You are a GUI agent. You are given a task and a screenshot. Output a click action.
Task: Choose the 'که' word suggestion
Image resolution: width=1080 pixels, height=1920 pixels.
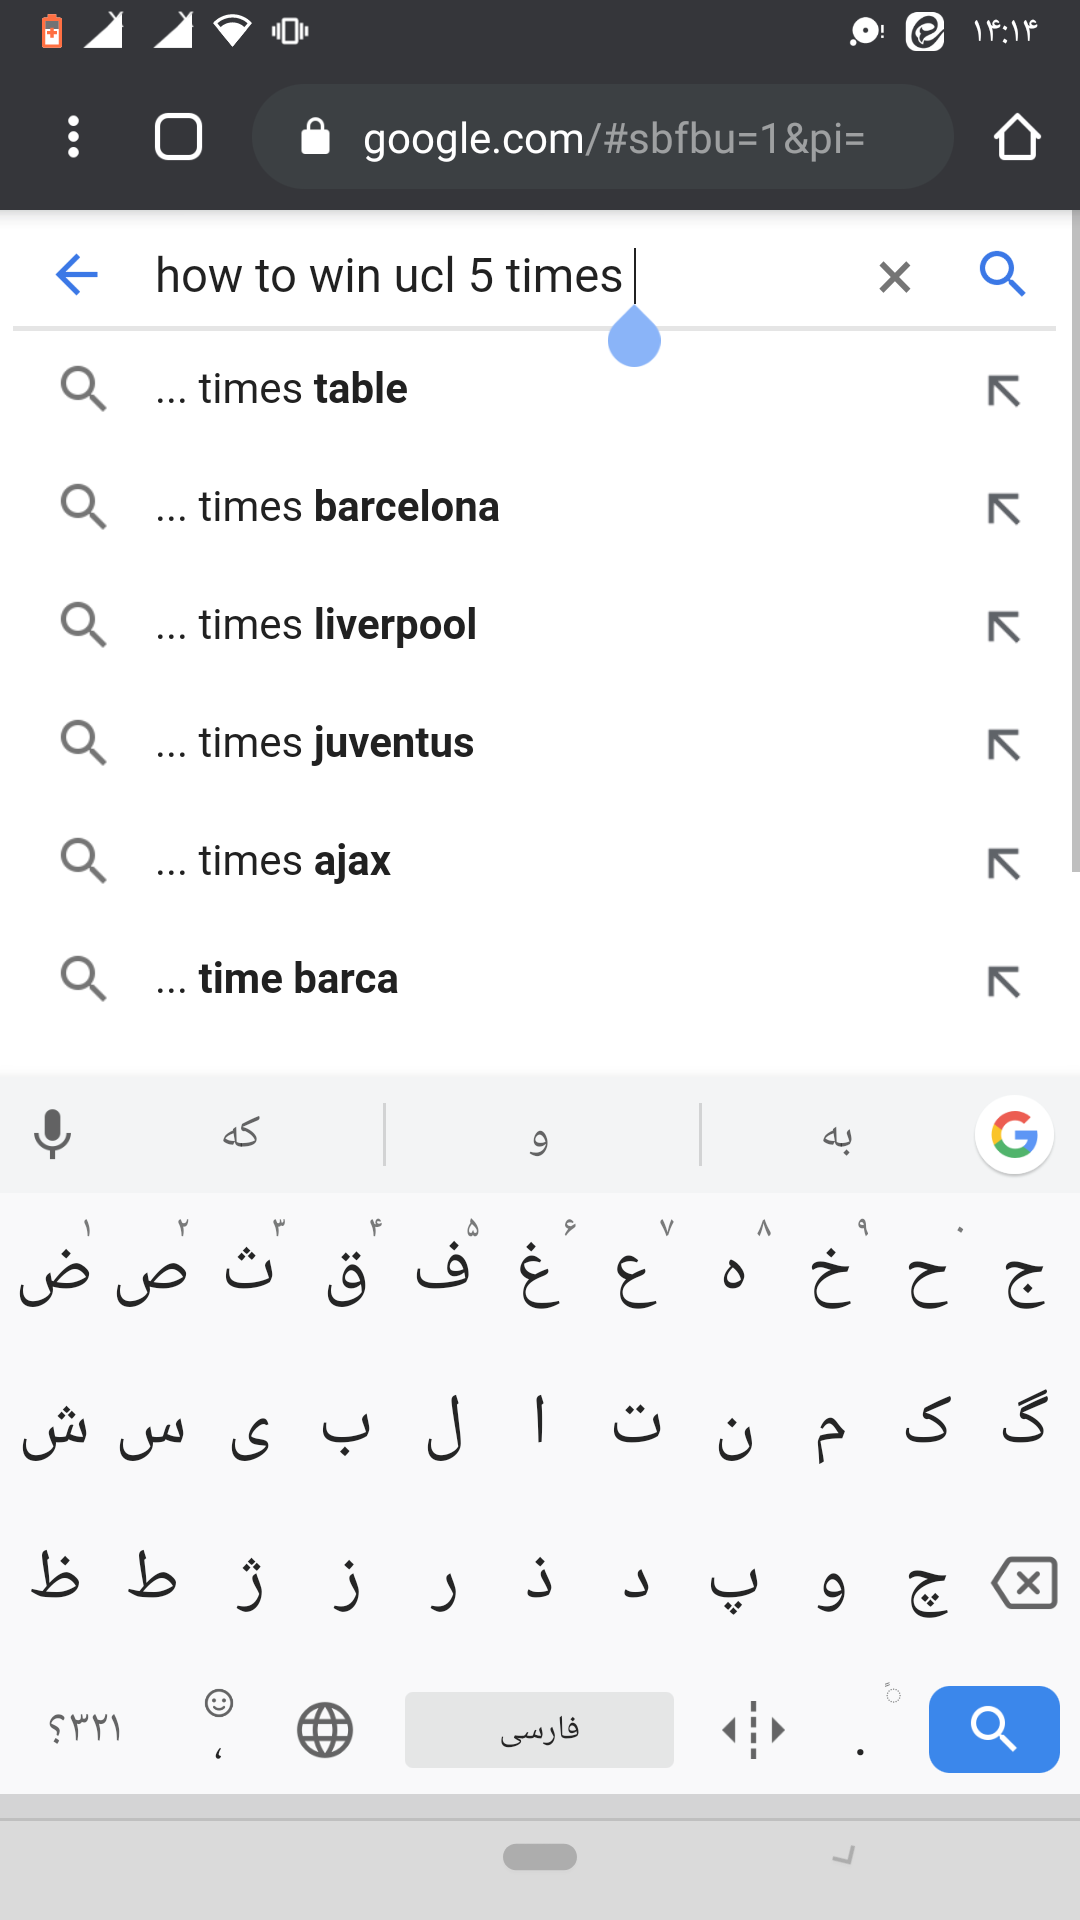point(241,1135)
